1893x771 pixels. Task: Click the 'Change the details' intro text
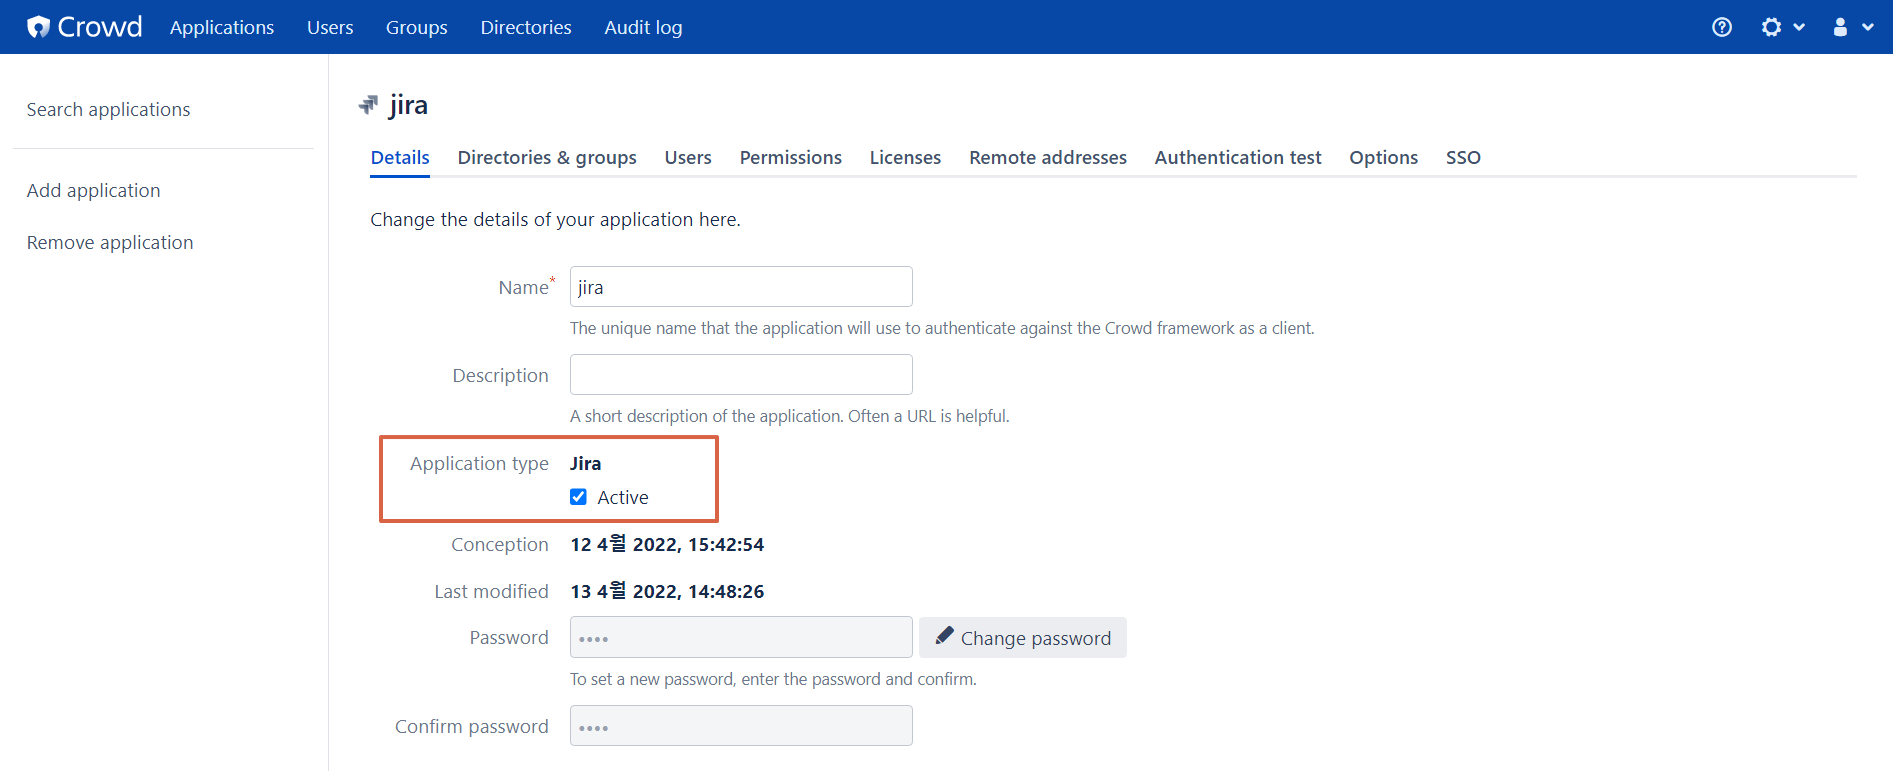coord(555,219)
